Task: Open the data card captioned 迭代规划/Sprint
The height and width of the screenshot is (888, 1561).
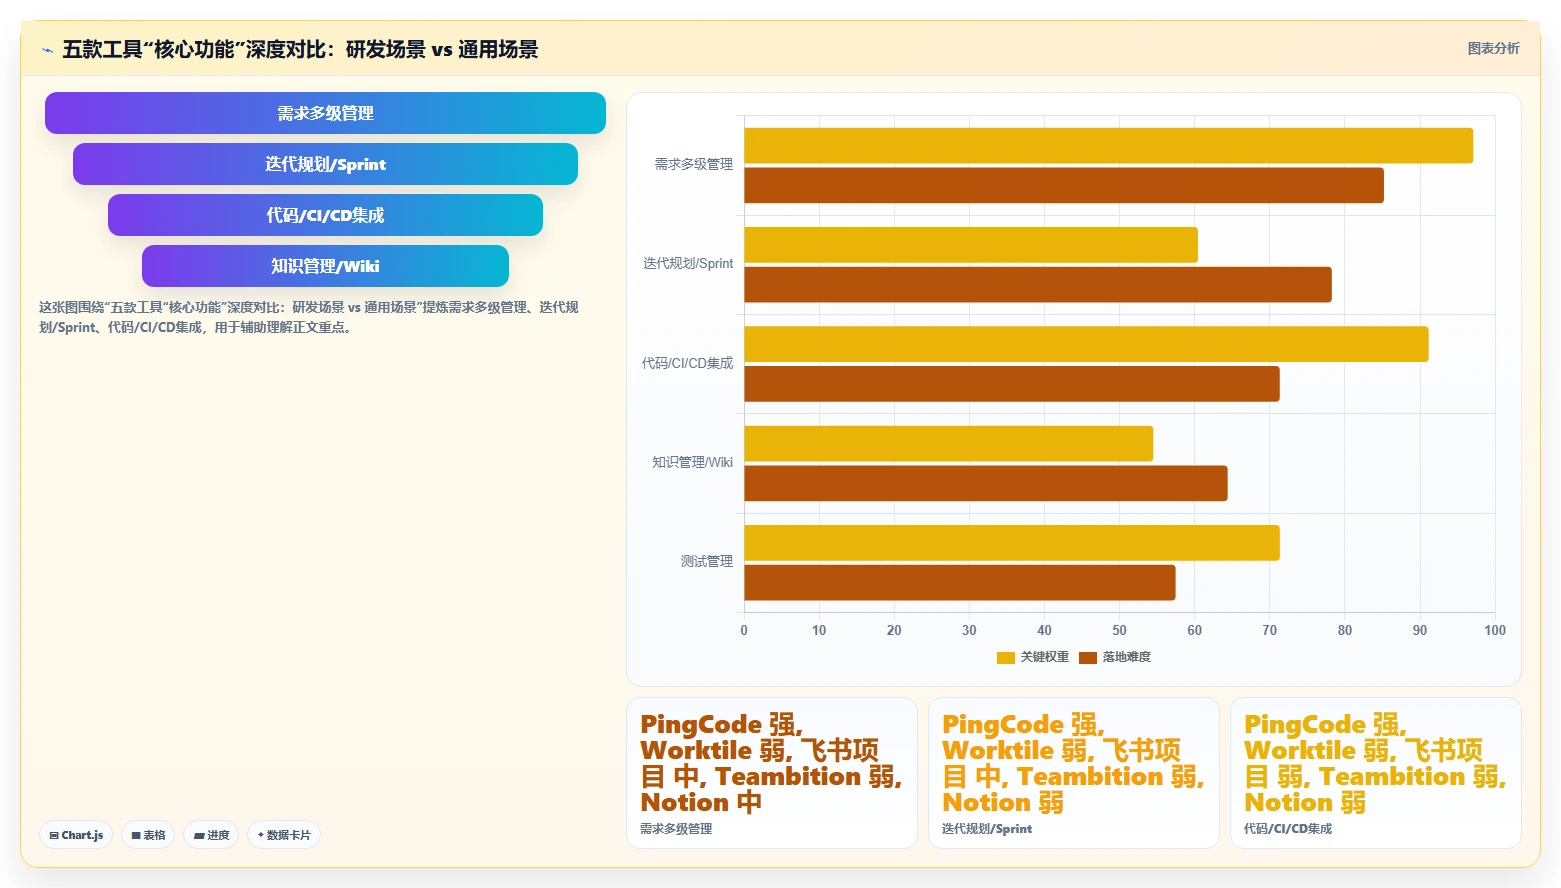Action: click(x=1074, y=773)
